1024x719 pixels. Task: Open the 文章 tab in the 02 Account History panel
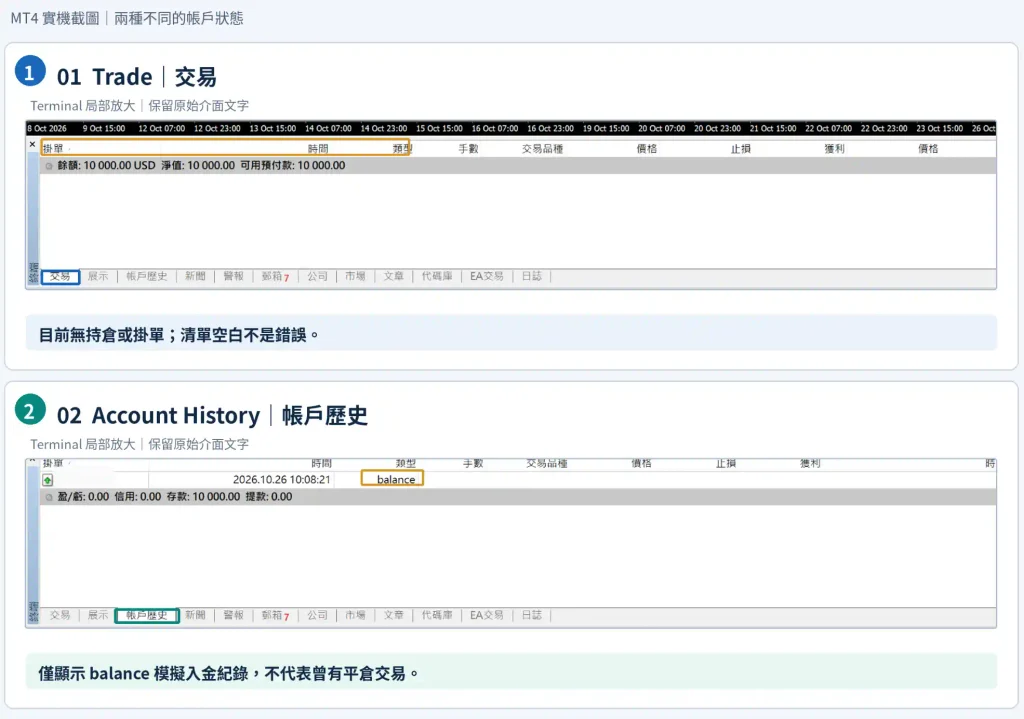(393, 615)
